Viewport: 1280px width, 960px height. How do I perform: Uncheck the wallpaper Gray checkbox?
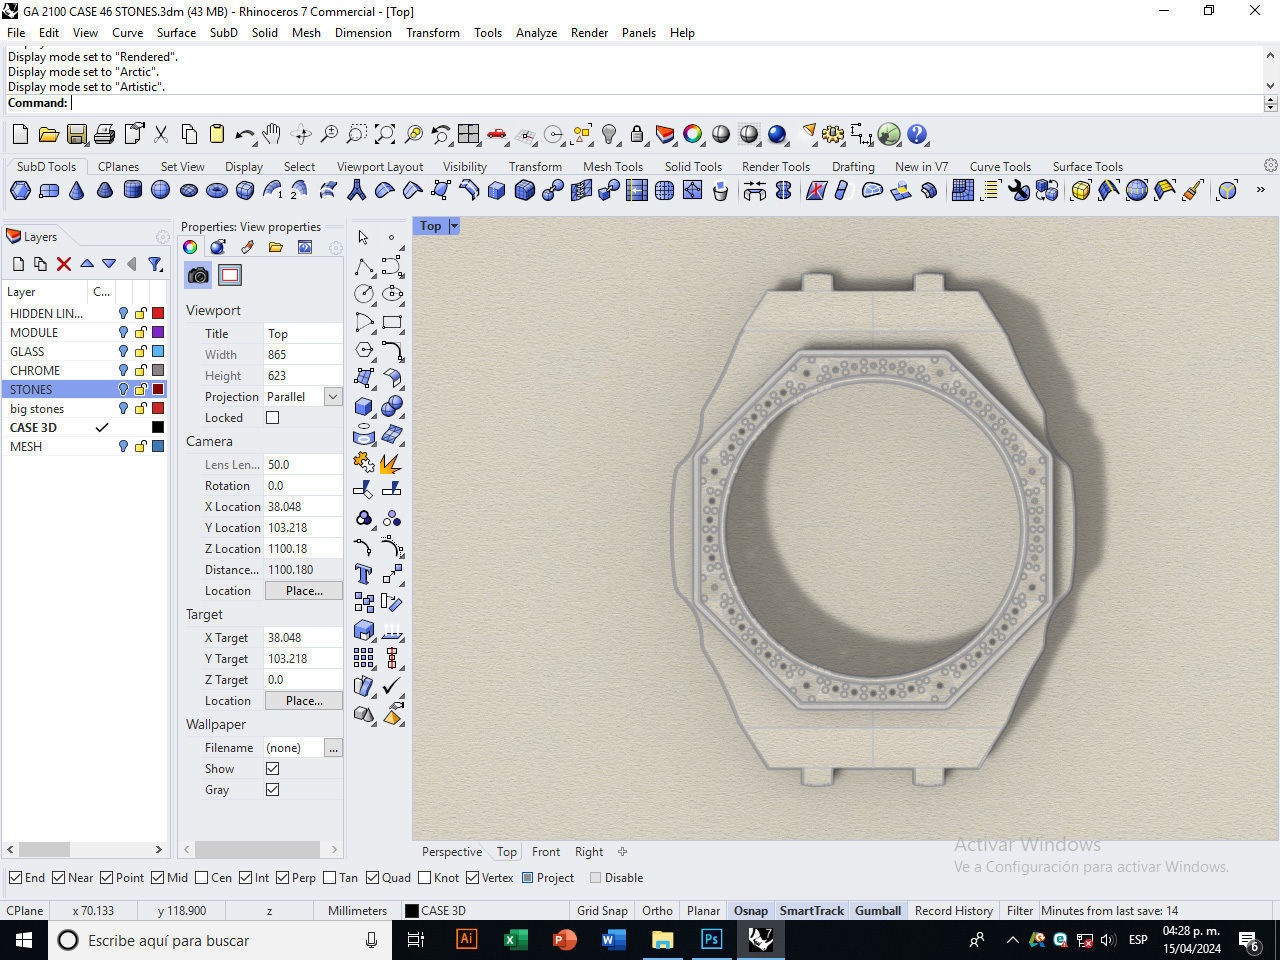click(x=272, y=790)
